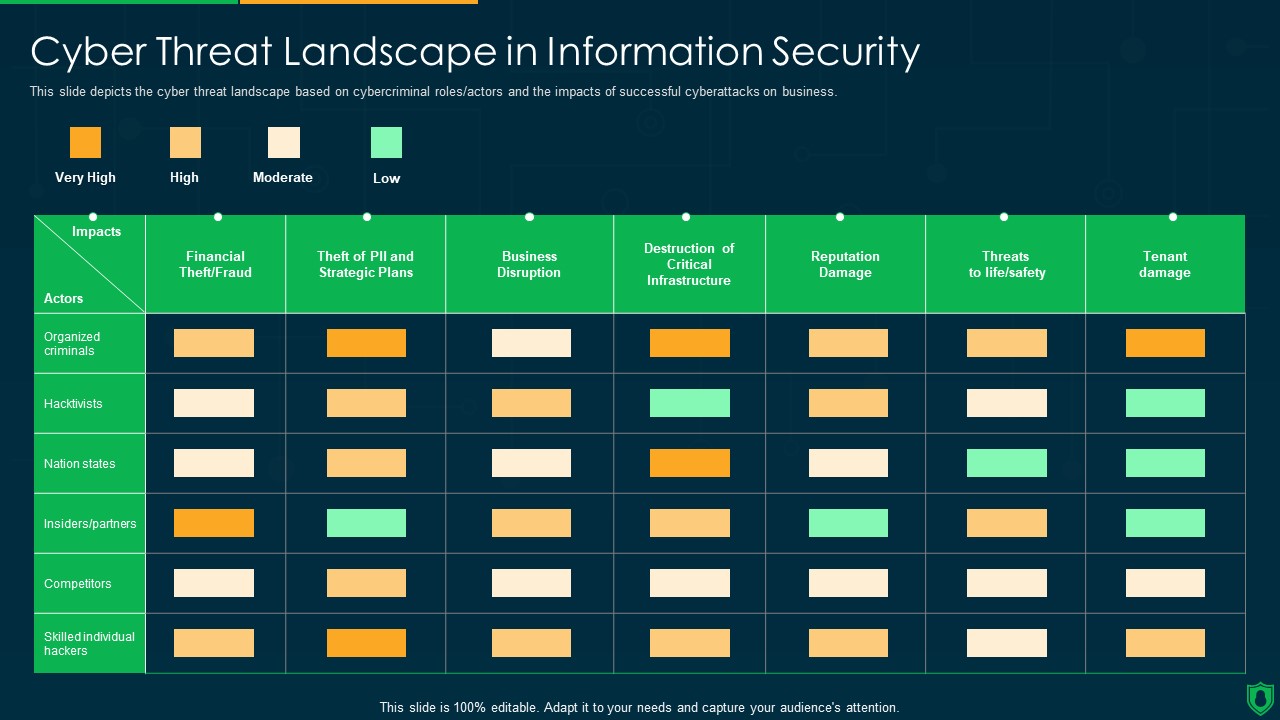1280x720 pixels.
Task: Click Skilled individual hackers Tenant damage box
Action: (1165, 643)
